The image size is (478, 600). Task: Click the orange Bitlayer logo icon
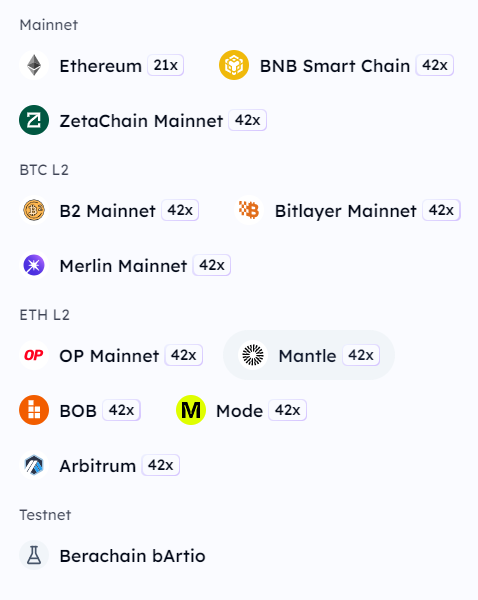point(249,210)
